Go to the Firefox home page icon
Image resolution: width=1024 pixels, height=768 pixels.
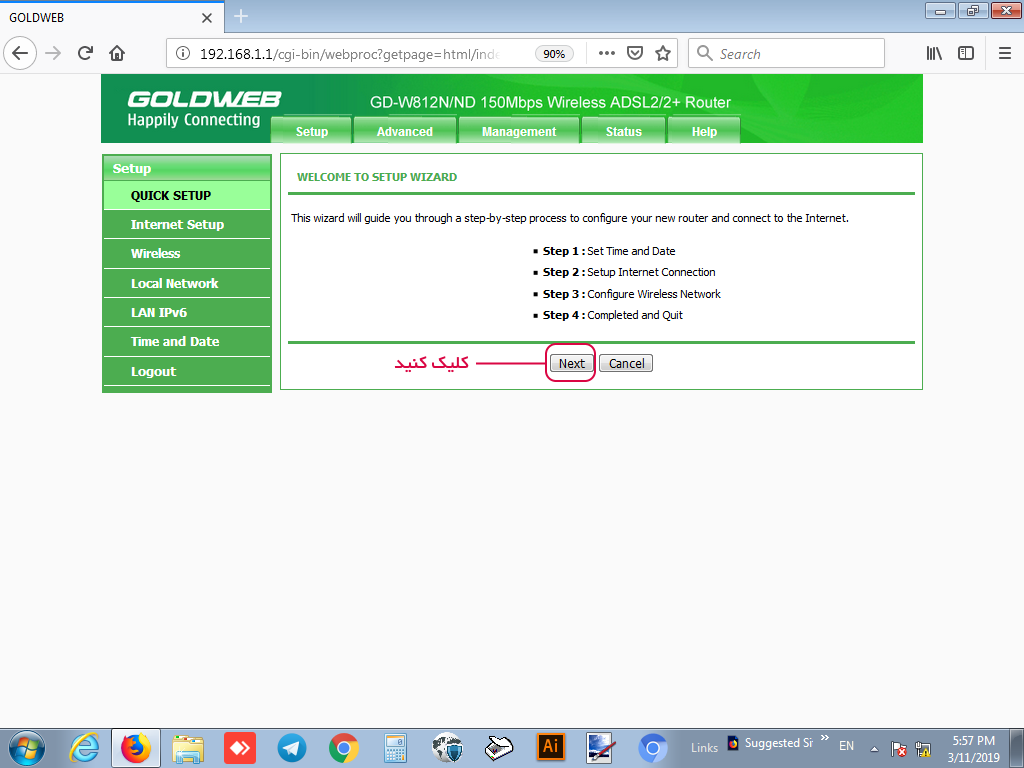tap(117, 53)
